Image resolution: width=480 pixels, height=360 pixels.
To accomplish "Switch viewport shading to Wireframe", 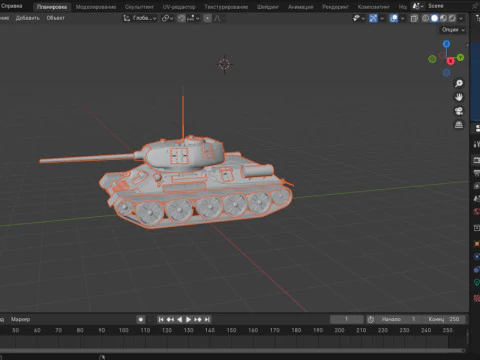I will 425,18.
